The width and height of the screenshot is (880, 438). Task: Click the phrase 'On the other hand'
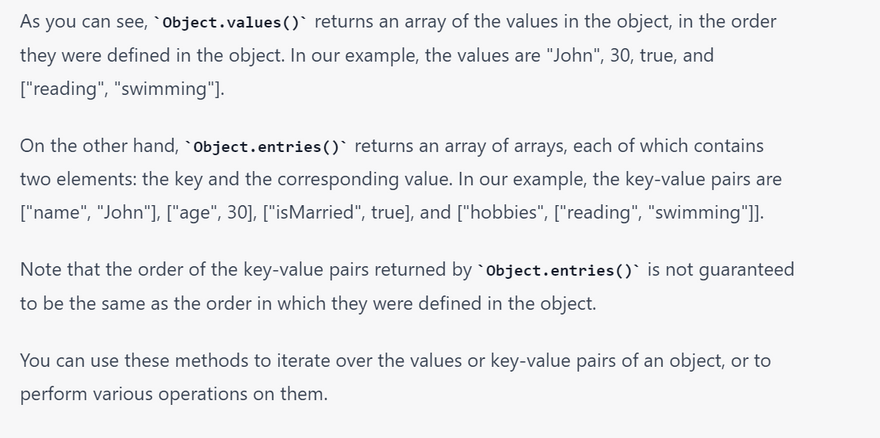99,146
